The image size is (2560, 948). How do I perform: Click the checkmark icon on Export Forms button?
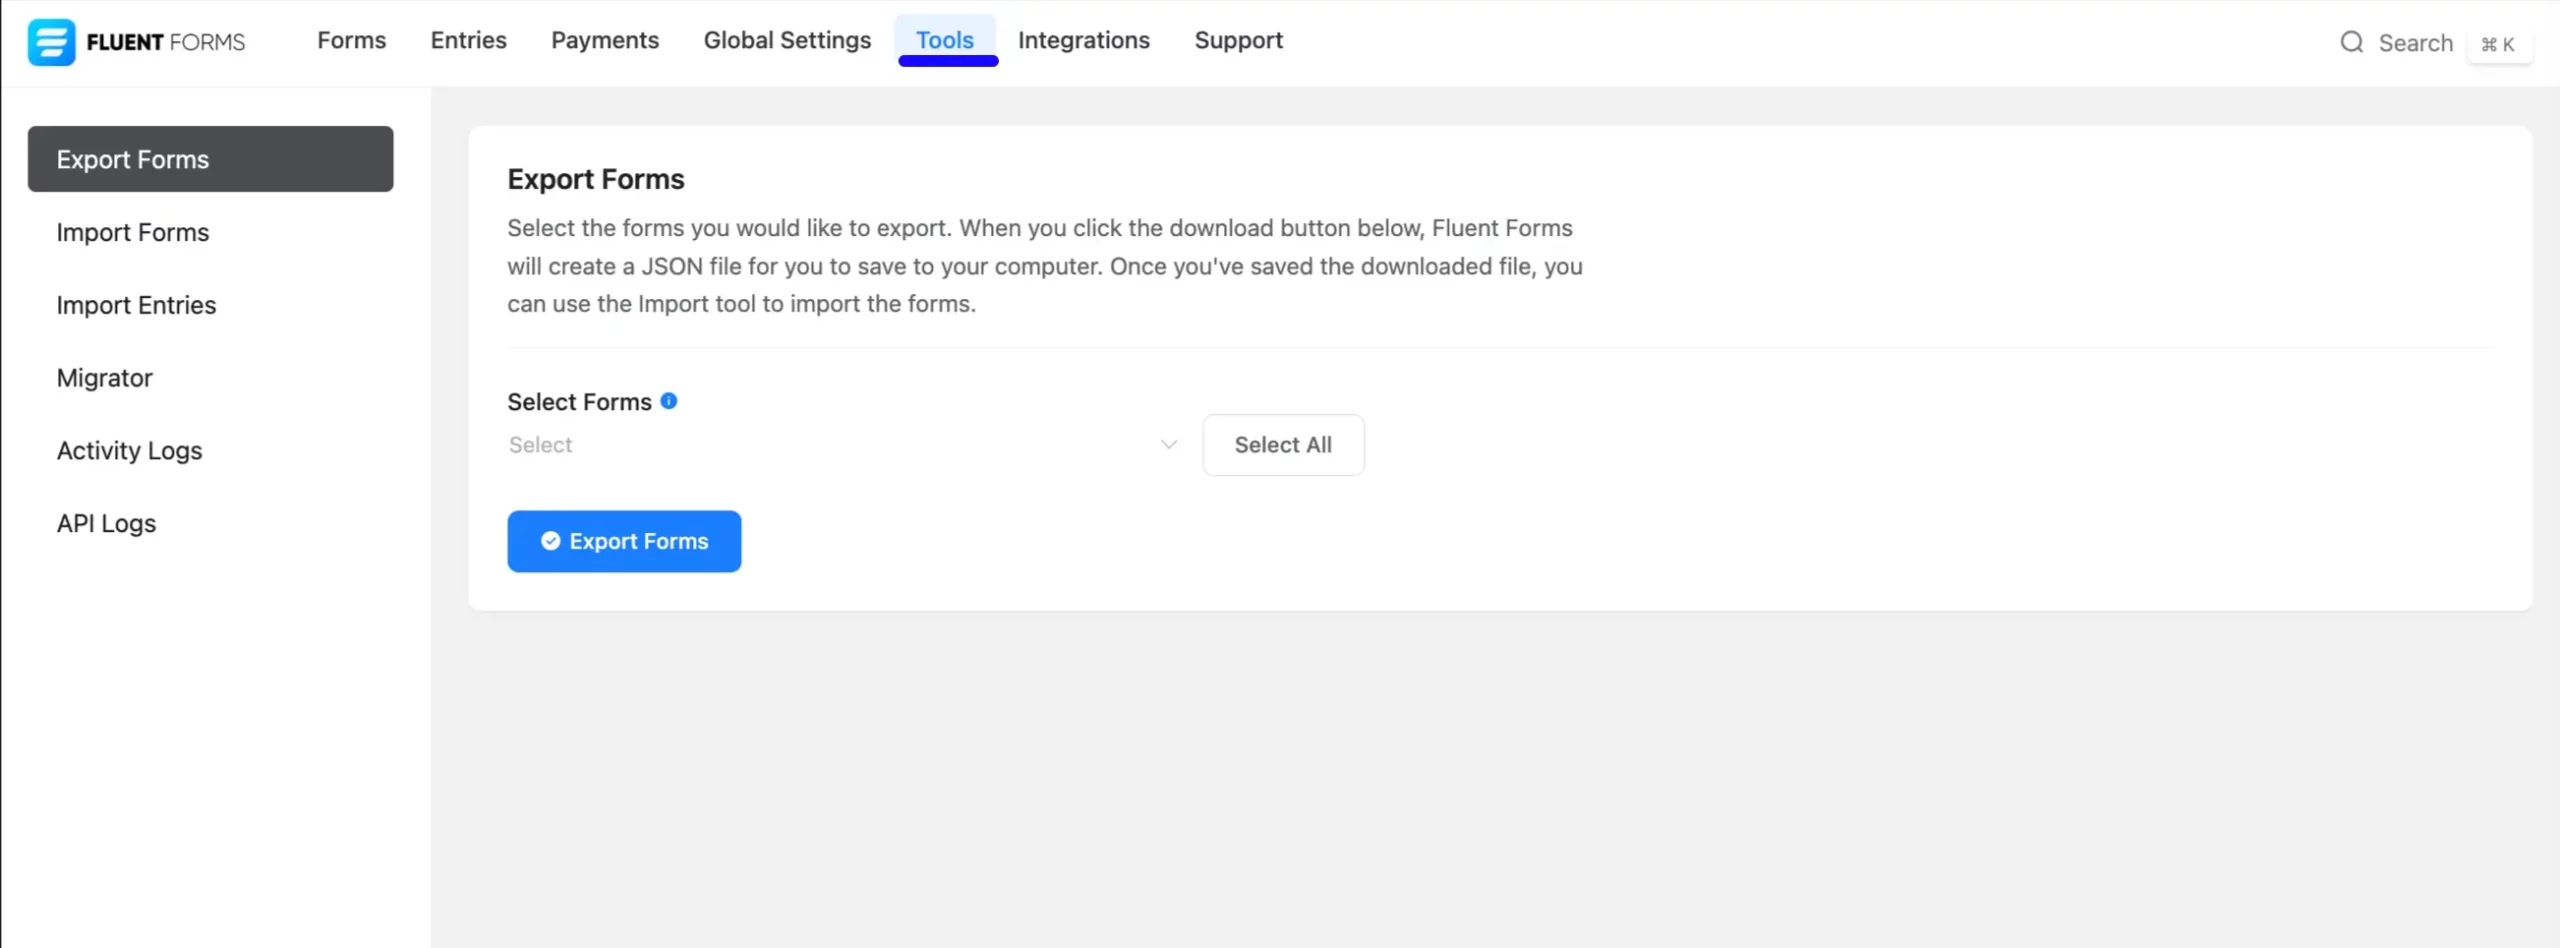[550, 541]
